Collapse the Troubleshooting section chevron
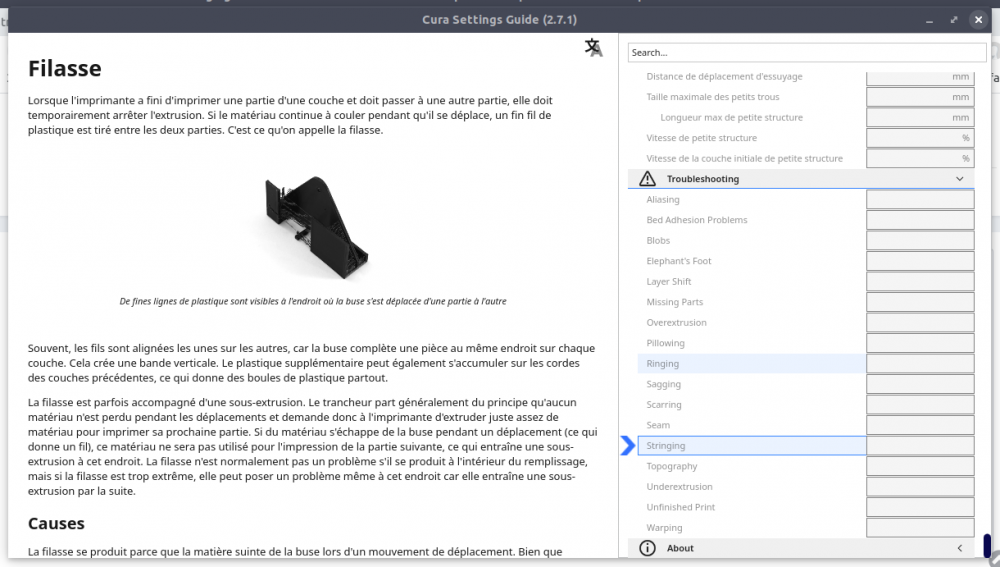This screenshot has width=1000, height=567. 959,179
